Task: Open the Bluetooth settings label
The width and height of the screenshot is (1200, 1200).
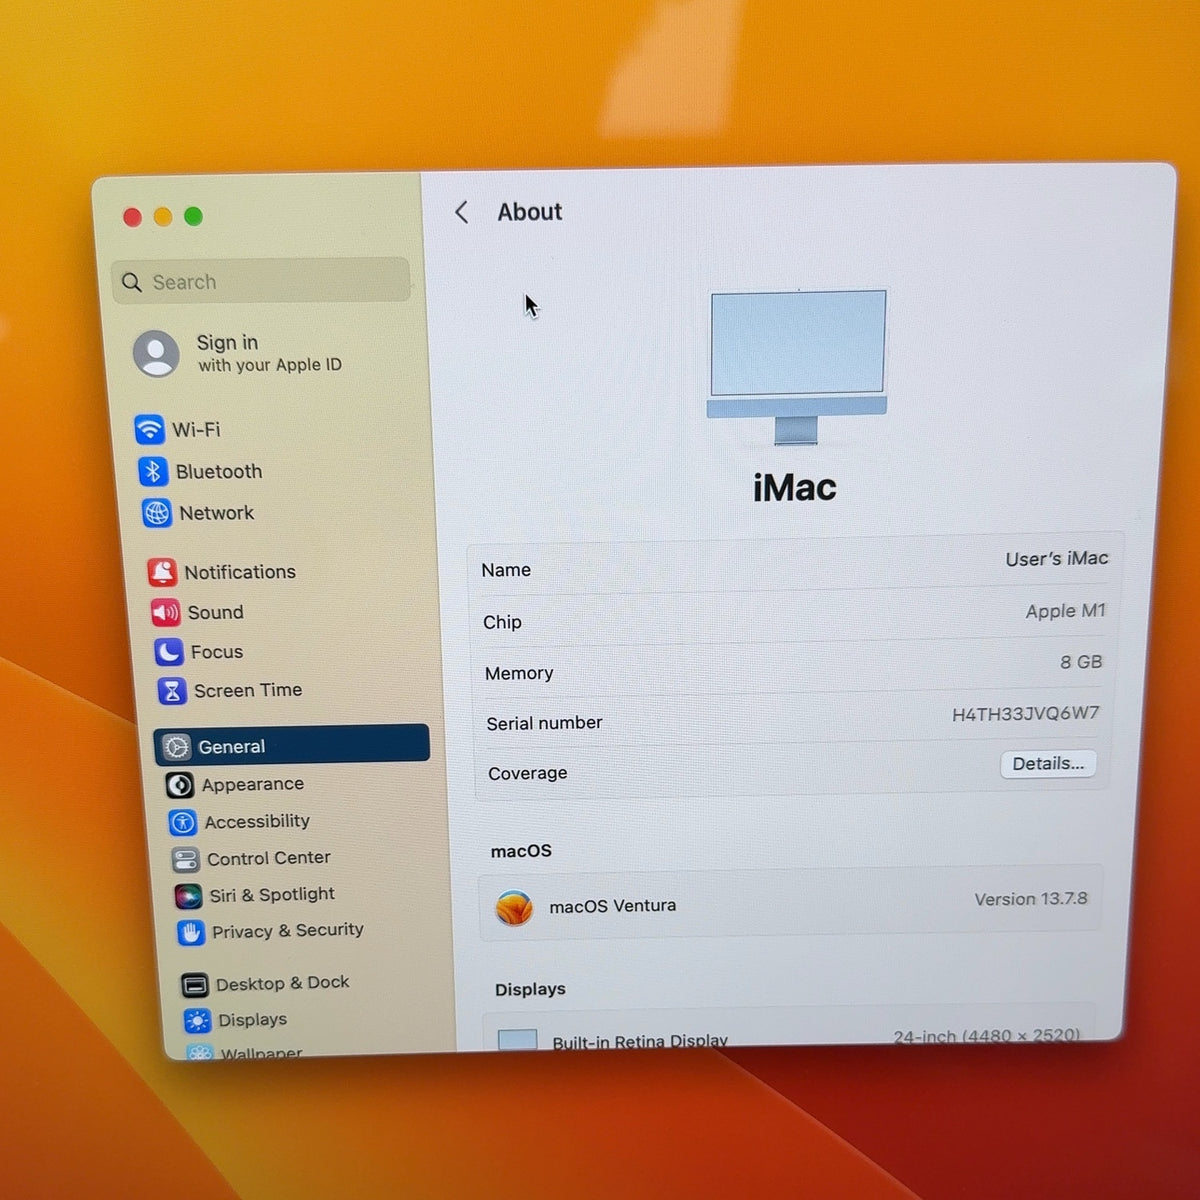Action: click(219, 472)
